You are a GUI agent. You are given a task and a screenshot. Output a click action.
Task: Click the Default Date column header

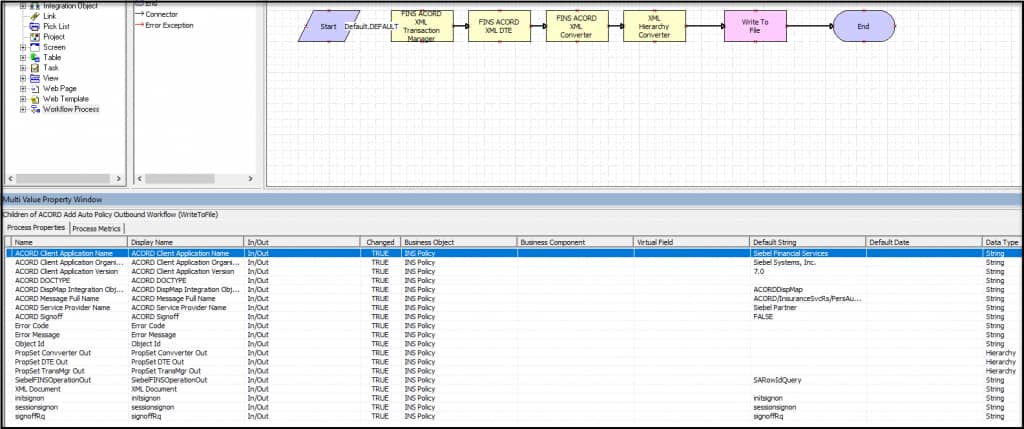pyautogui.click(x=924, y=242)
